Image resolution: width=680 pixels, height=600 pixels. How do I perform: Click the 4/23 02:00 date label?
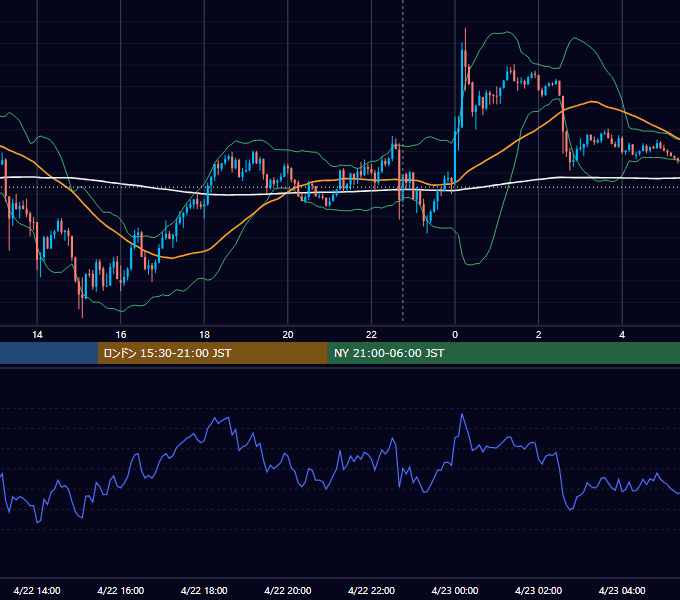tap(538, 590)
